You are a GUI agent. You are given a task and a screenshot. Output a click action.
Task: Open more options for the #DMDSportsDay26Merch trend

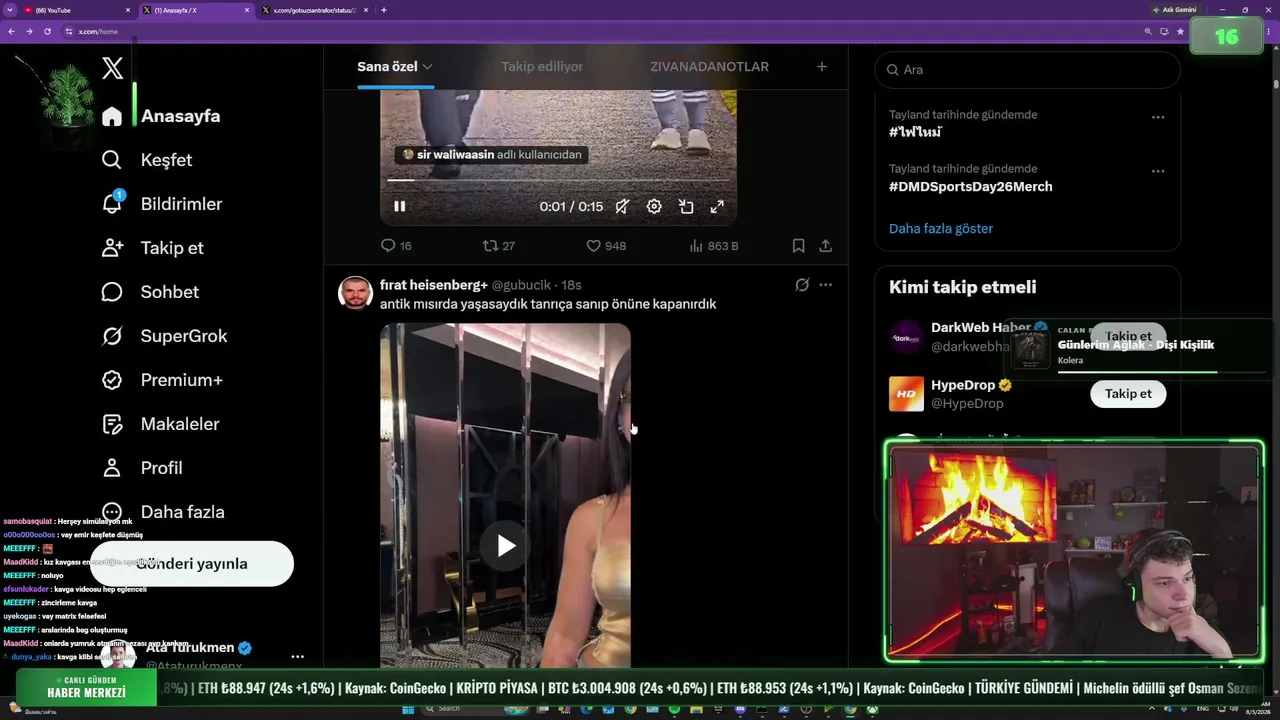click(x=1158, y=171)
